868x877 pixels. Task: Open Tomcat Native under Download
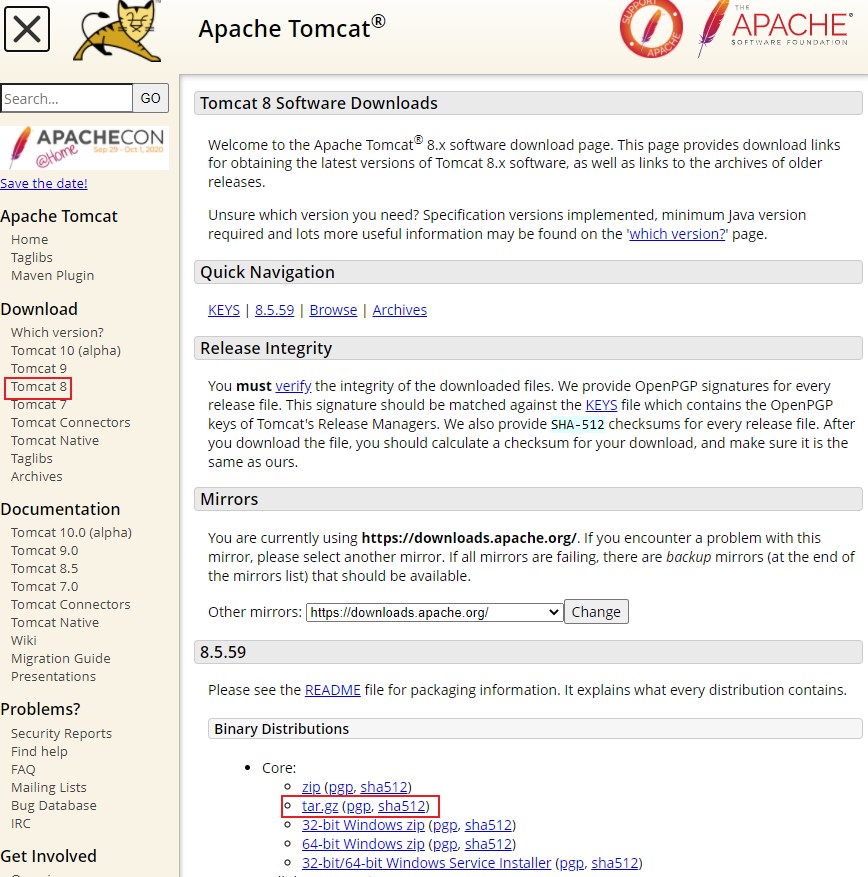55,440
